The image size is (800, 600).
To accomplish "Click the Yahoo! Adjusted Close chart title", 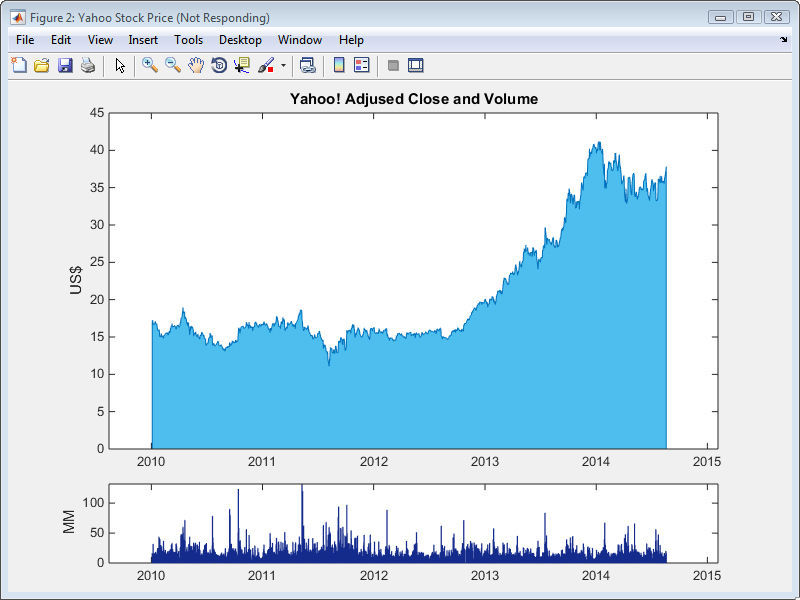I will tap(413, 99).
